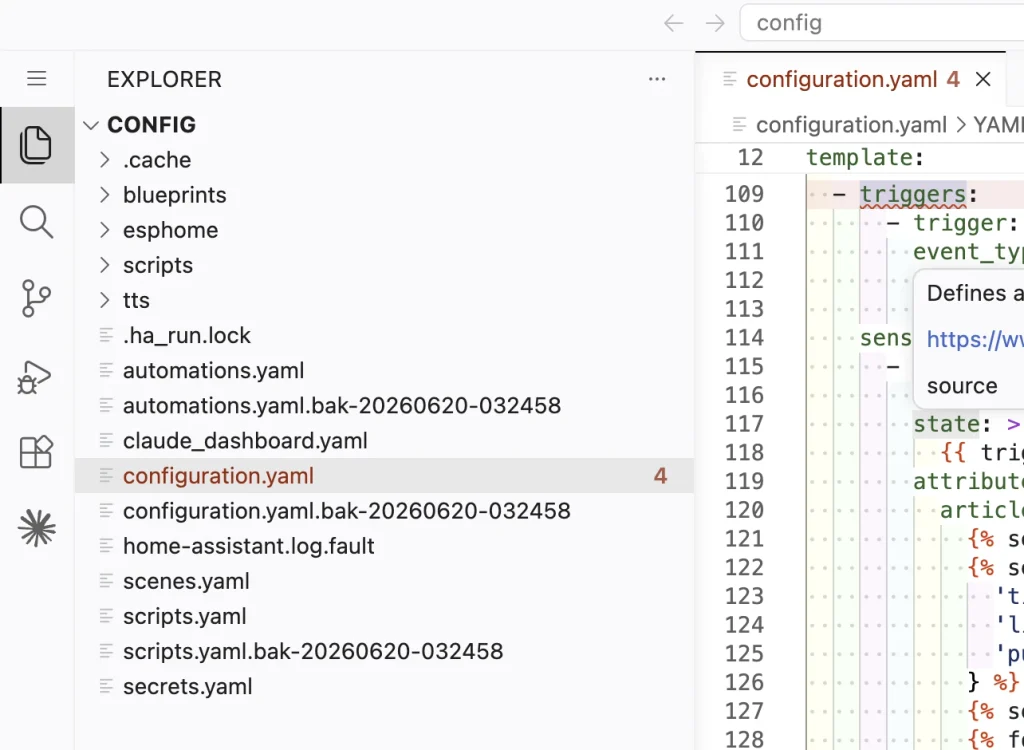Screen dimensions: 1024x750
Task: Open configuration.yaml.bak-20260620-032458 backup file
Action: coord(384,511)
